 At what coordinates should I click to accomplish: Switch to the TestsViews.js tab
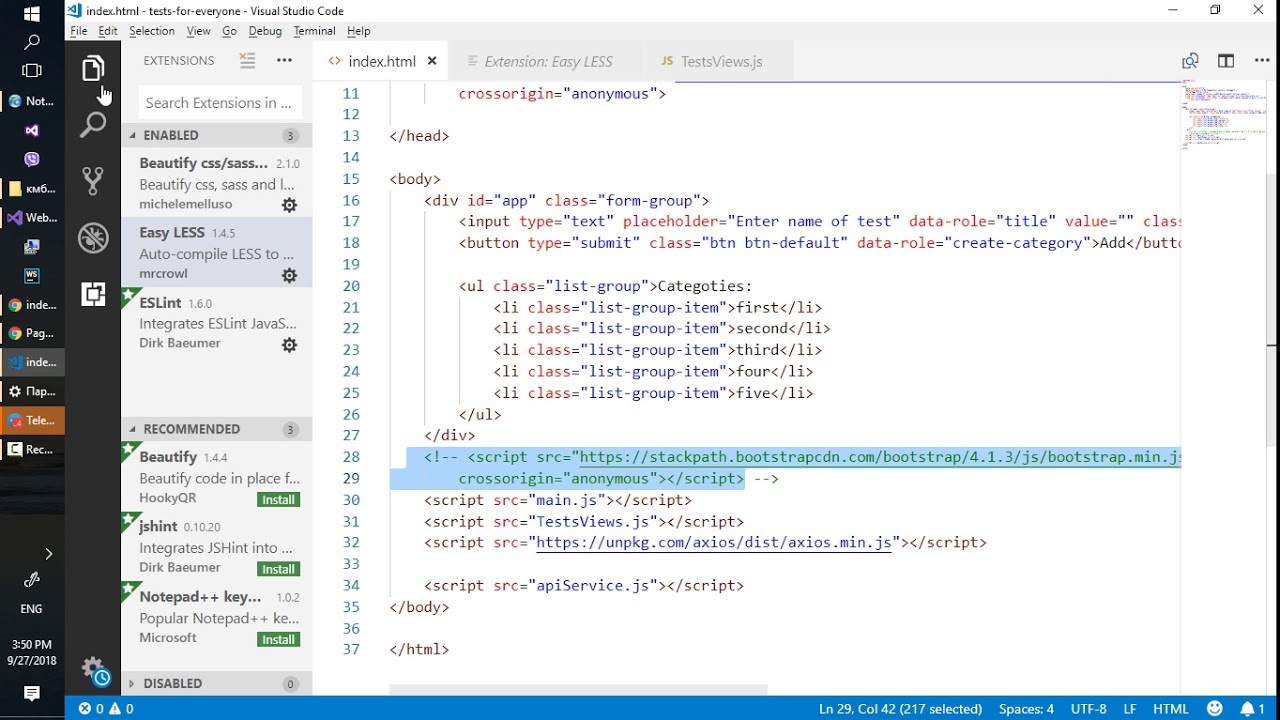click(721, 61)
